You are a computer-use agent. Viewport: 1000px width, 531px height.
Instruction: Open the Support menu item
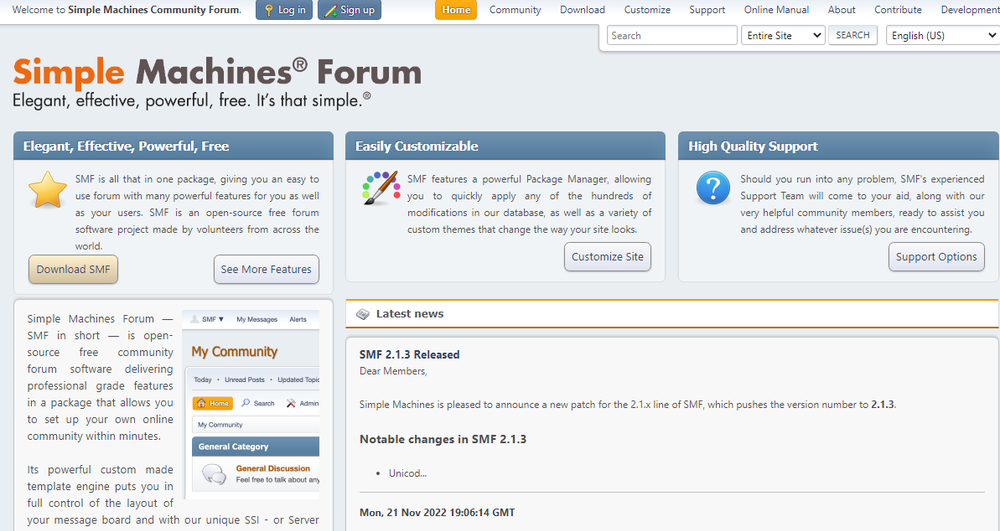point(707,10)
